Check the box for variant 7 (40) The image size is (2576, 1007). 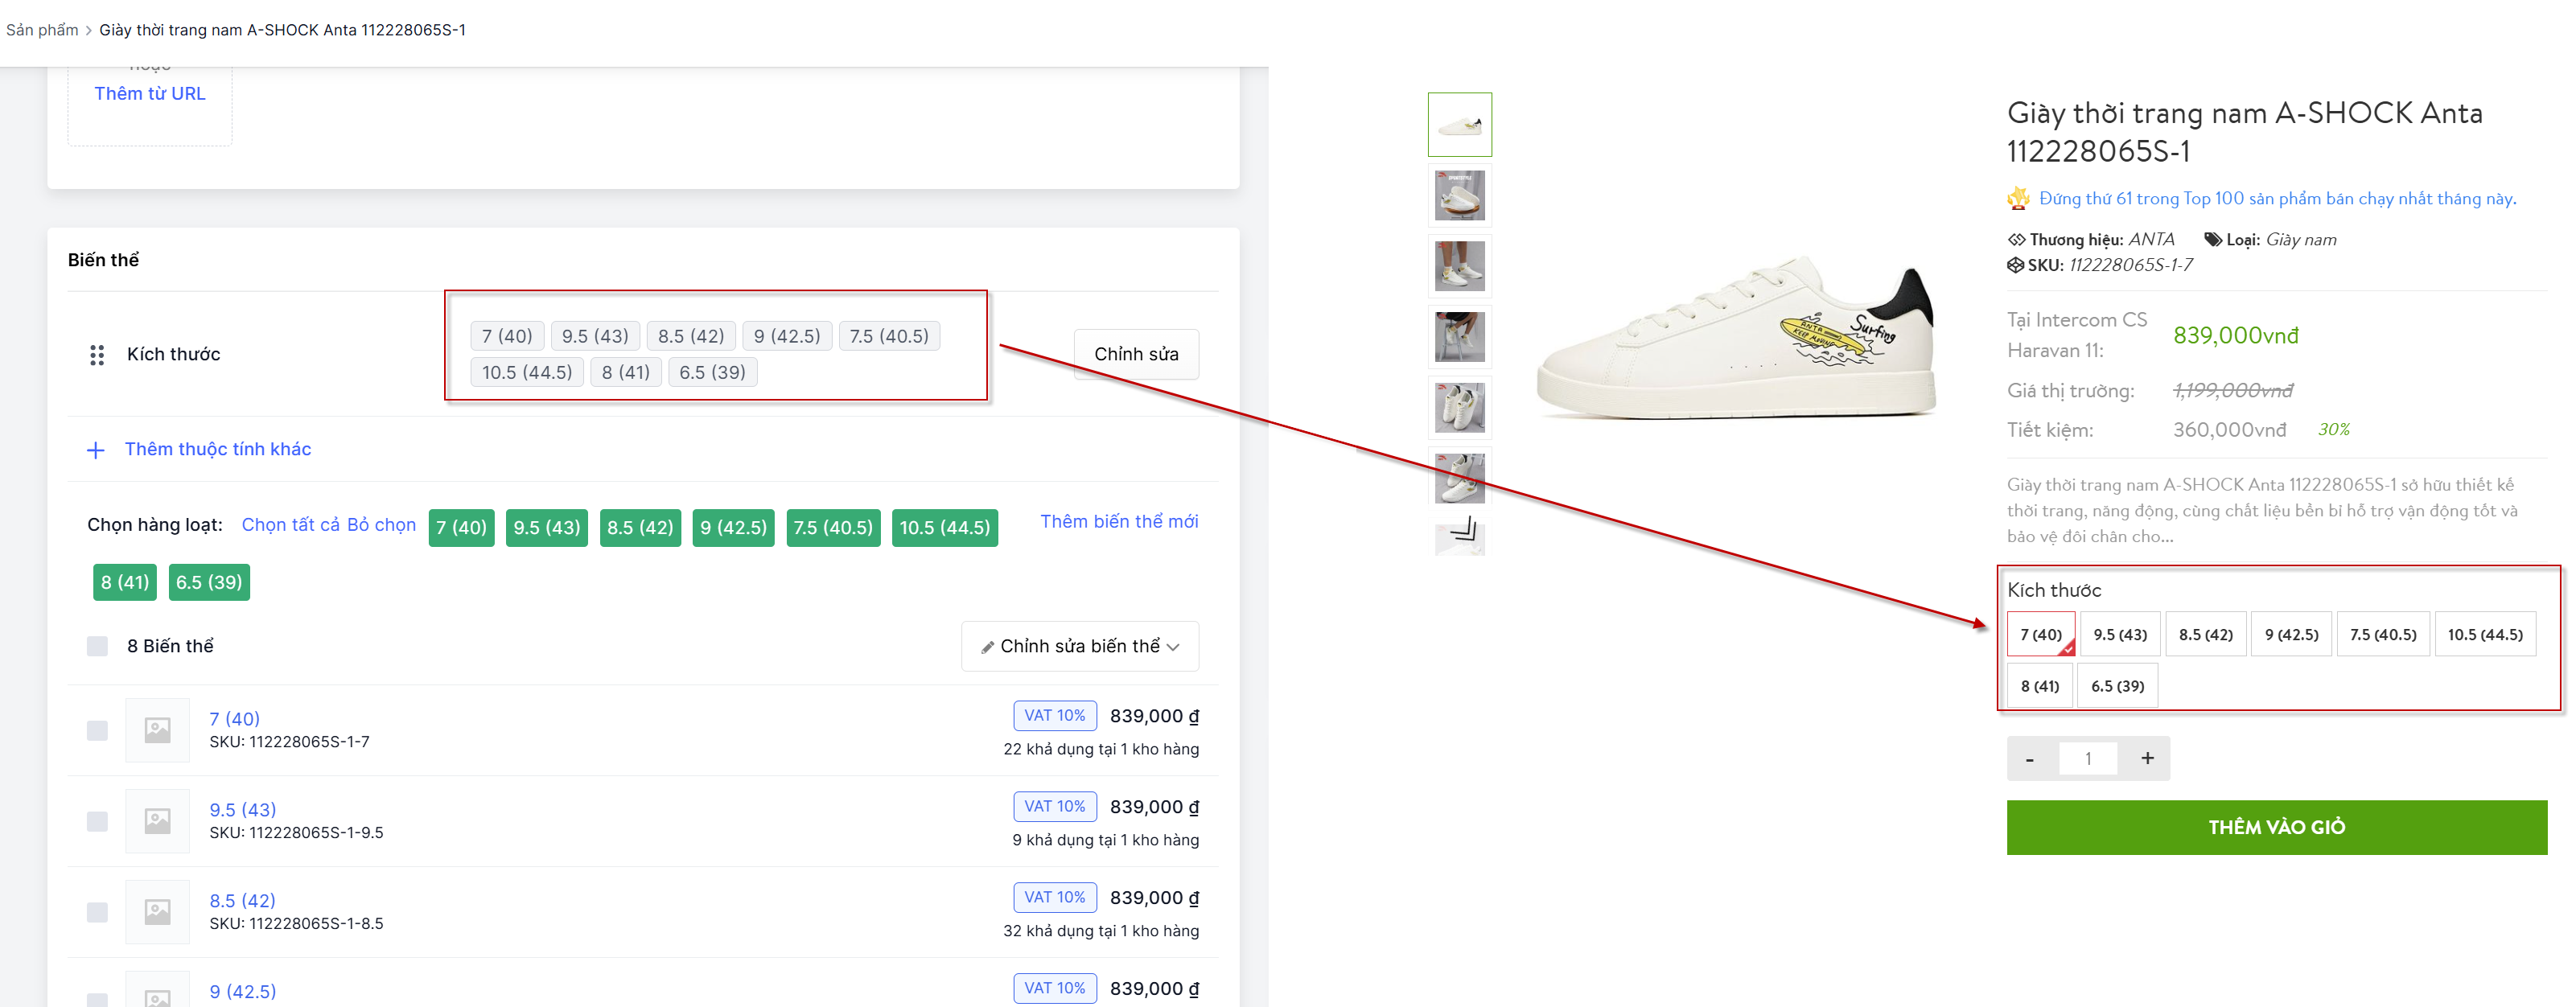(97, 730)
